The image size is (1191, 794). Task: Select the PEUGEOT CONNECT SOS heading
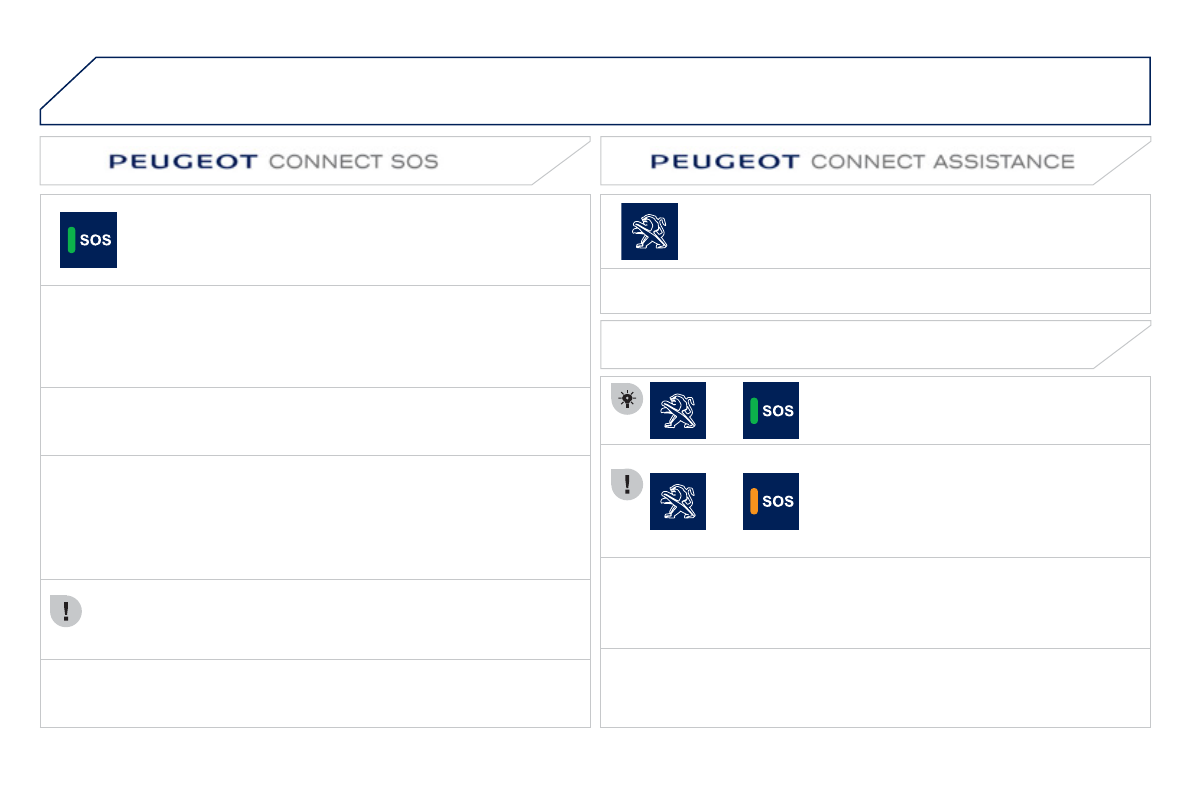(273, 161)
